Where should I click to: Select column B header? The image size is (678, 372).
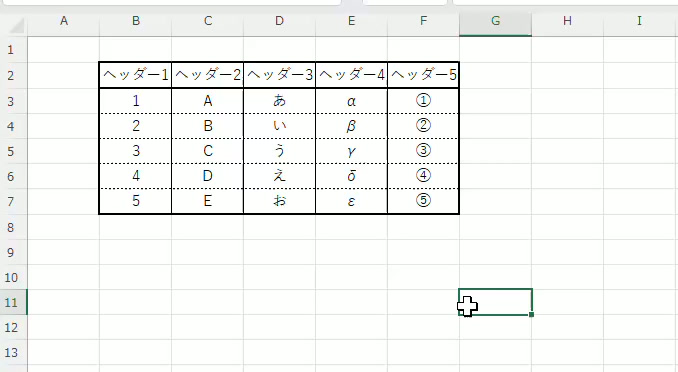coord(136,21)
